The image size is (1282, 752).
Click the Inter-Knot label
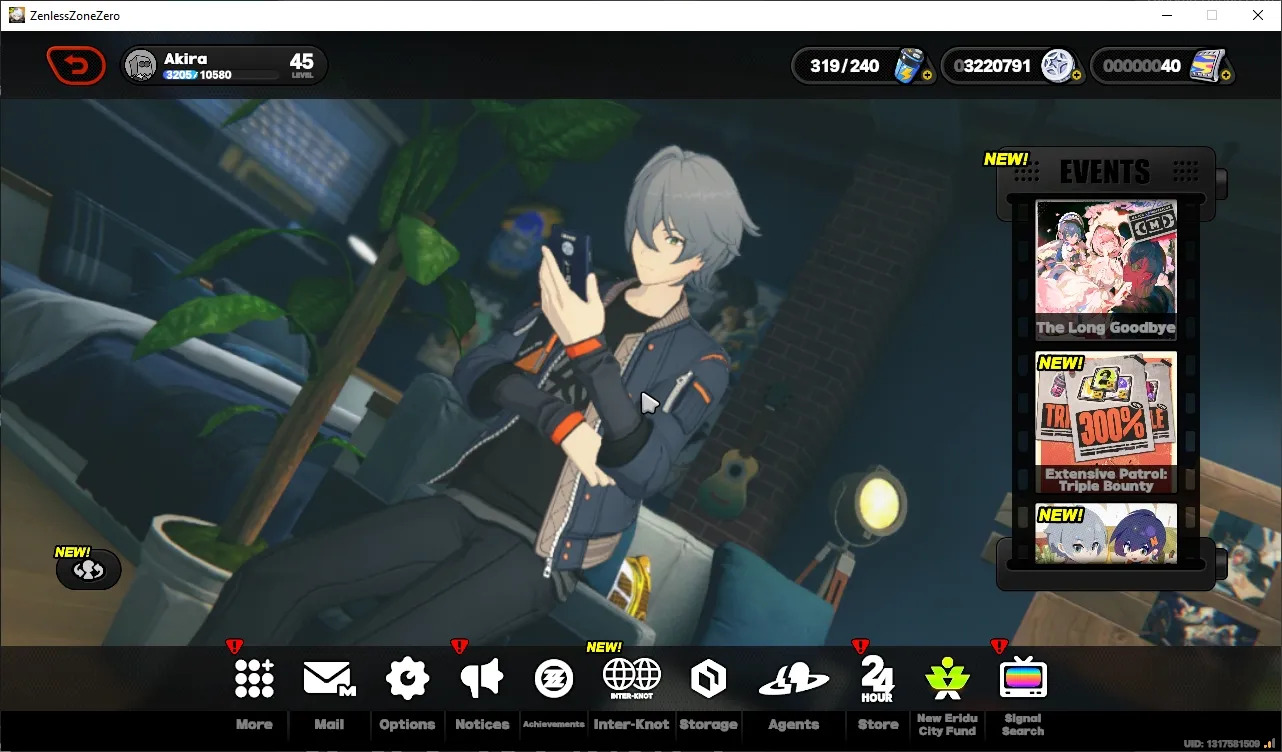click(x=632, y=725)
